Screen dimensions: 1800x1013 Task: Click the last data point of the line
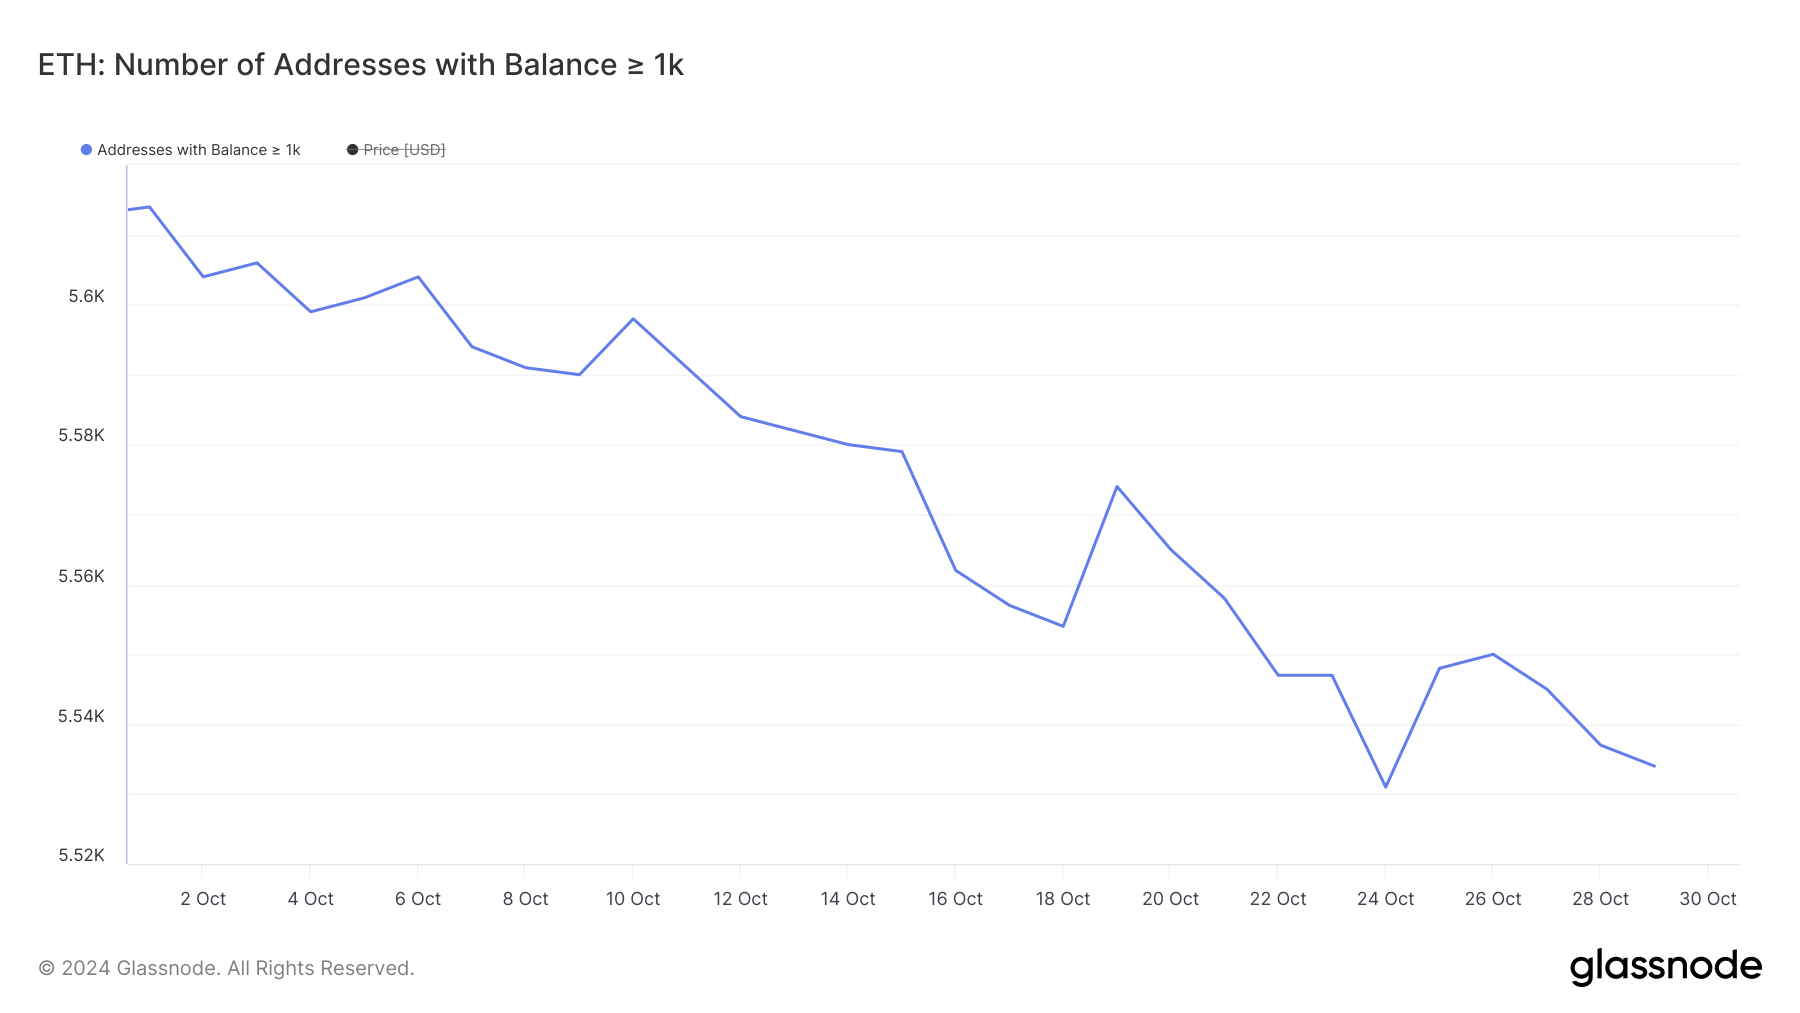click(x=1654, y=766)
